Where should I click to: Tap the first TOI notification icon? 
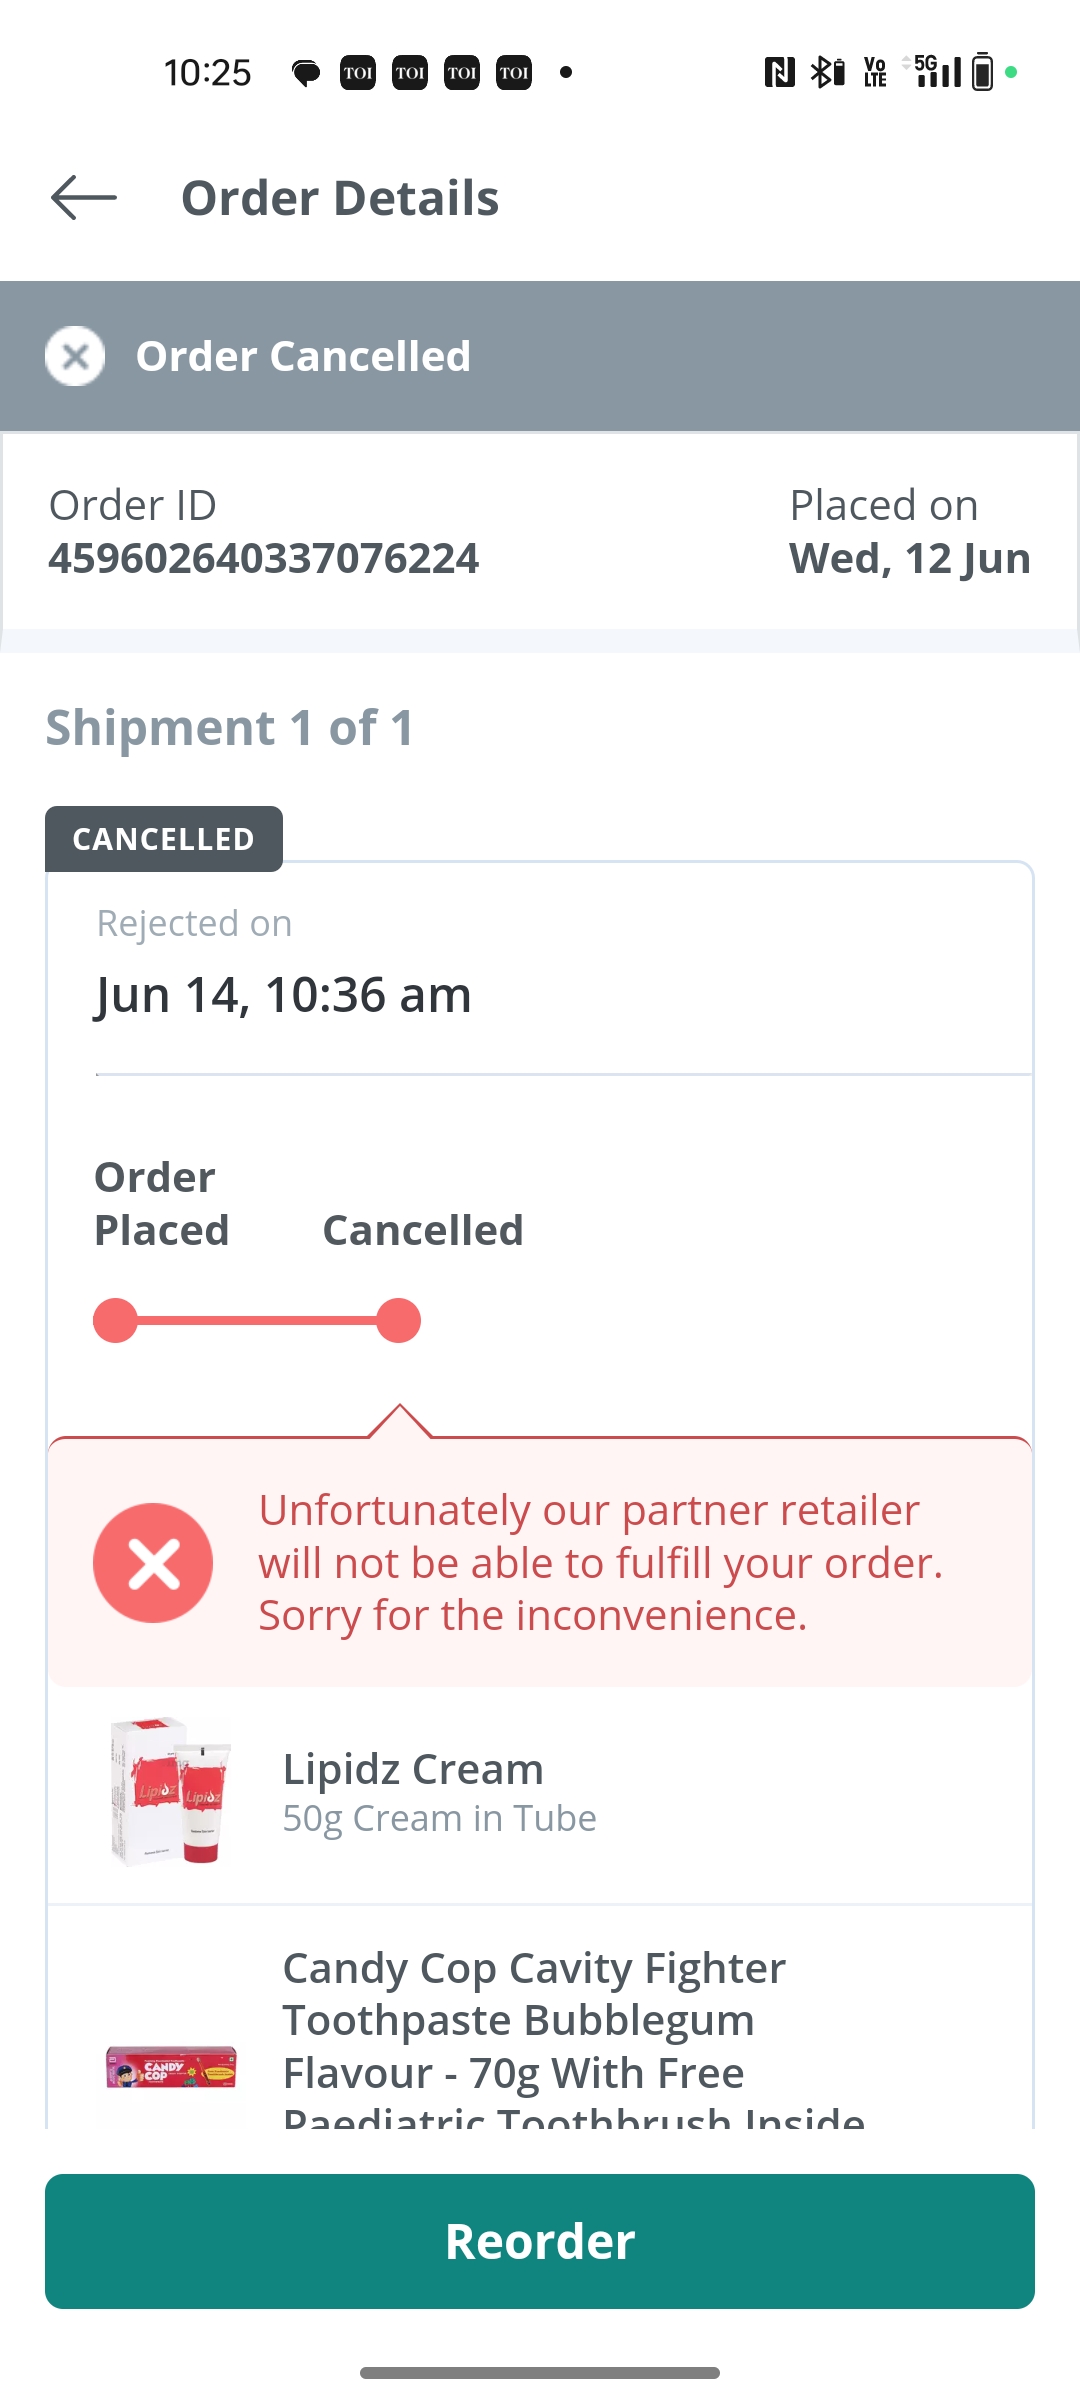point(358,73)
